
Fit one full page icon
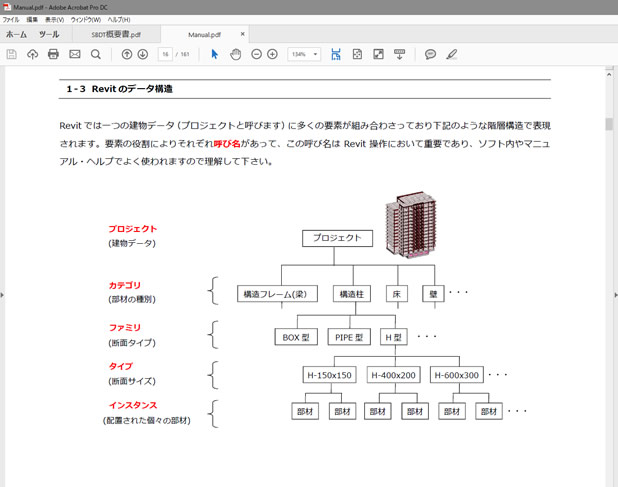357,54
